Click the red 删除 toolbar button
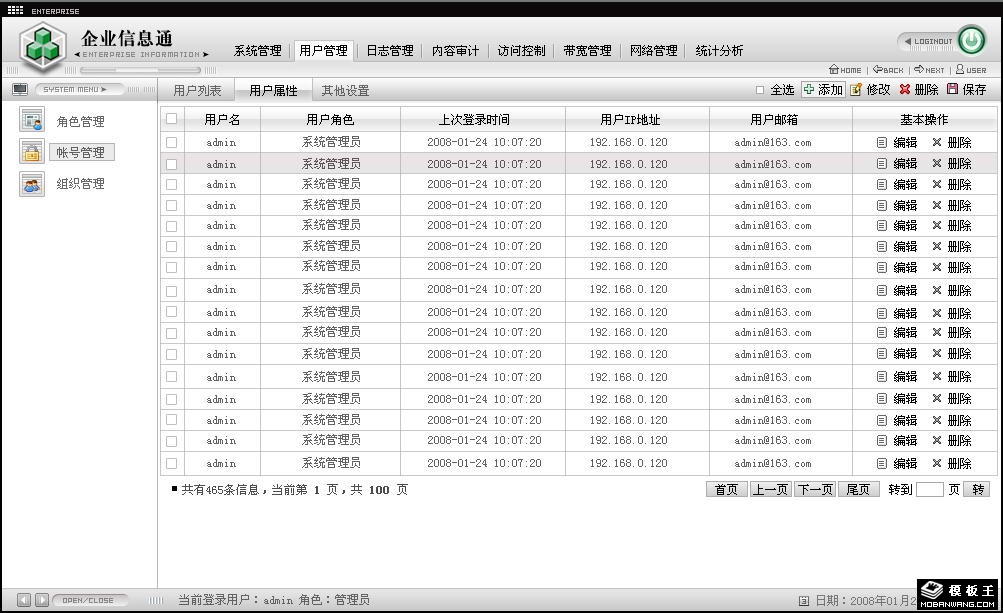Viewport: 1003px width, 613px height. 919,90
